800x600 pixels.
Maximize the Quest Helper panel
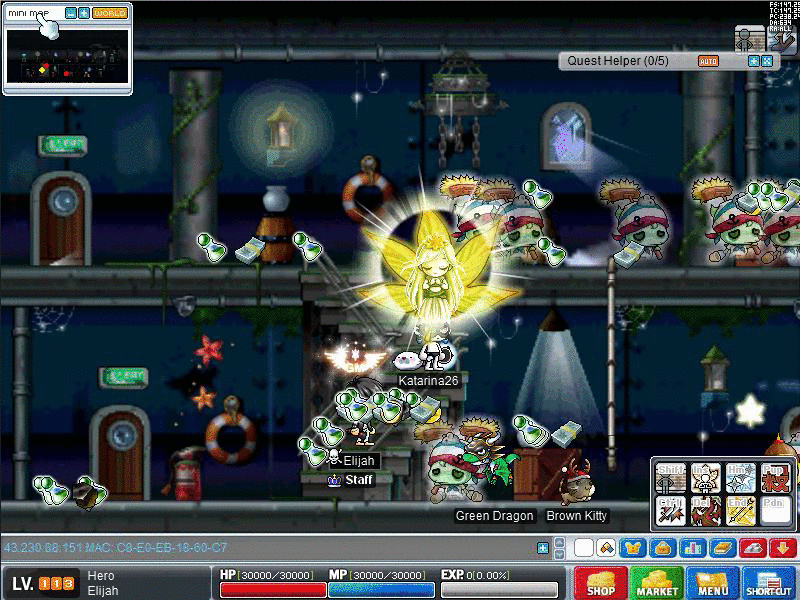pyautogui.click(x=767, y=61)
